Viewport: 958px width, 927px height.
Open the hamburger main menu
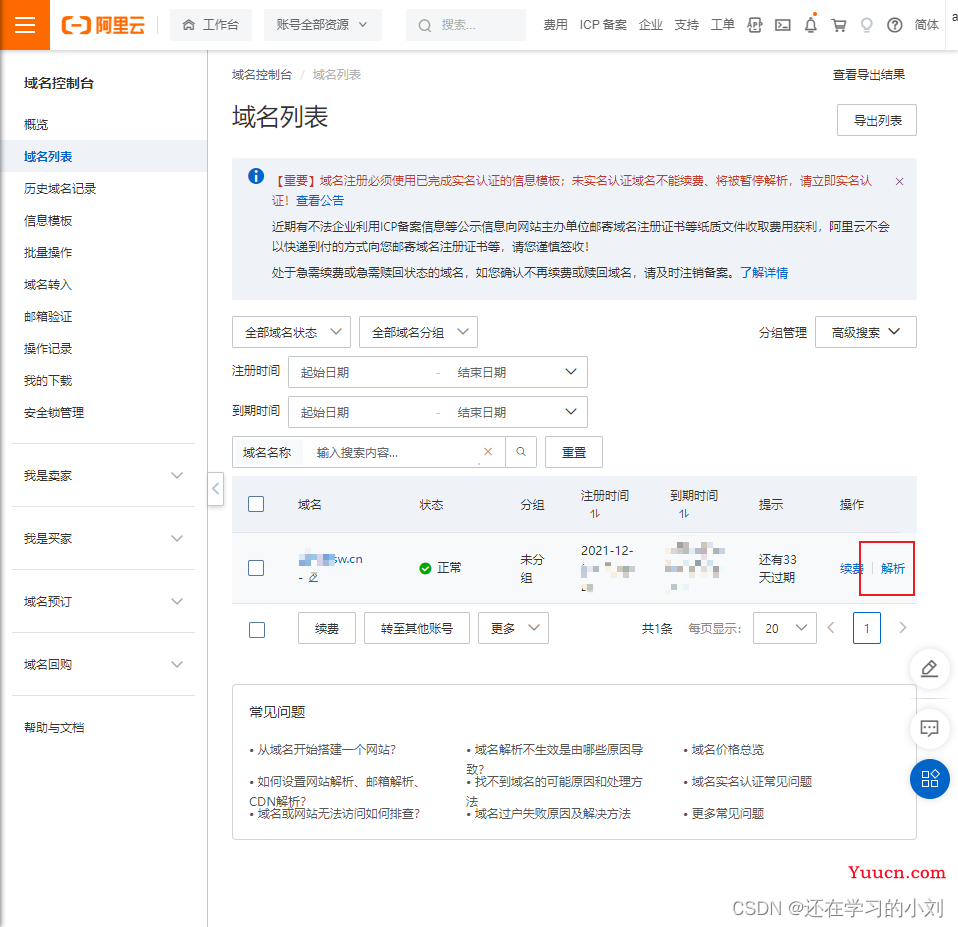coord(24,24)
